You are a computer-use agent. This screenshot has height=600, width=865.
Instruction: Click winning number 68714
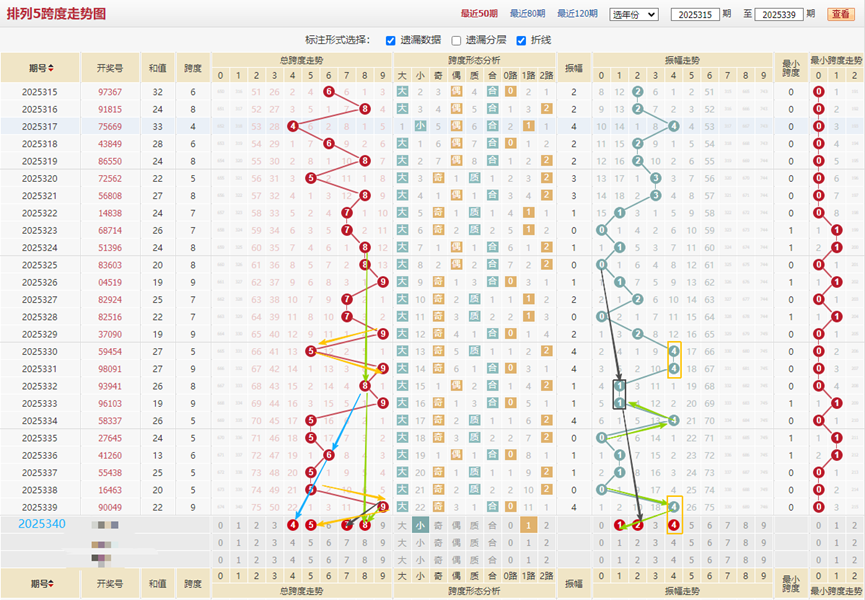[110, 231]
